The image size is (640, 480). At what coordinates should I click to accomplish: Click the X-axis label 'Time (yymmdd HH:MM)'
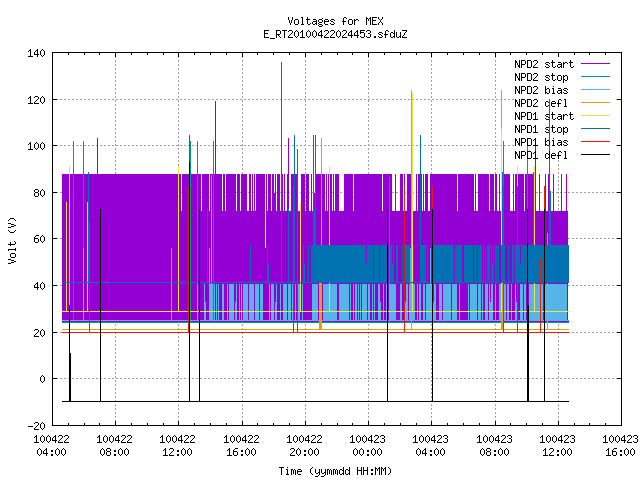(x=335, y=471)
